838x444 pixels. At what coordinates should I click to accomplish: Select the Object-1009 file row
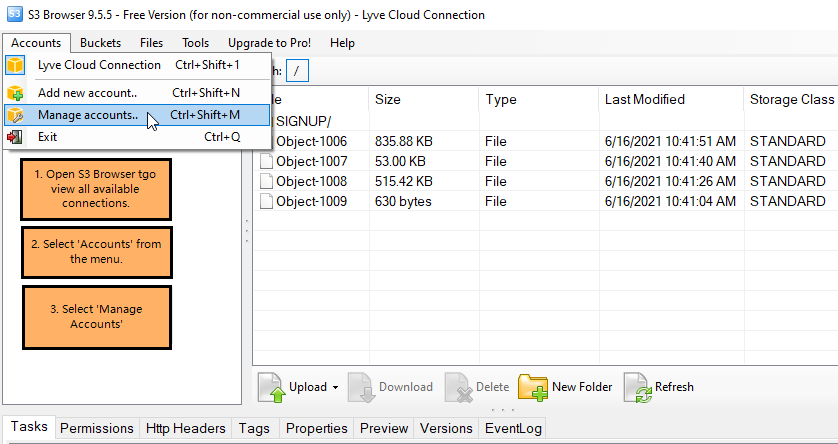(312, 202)
